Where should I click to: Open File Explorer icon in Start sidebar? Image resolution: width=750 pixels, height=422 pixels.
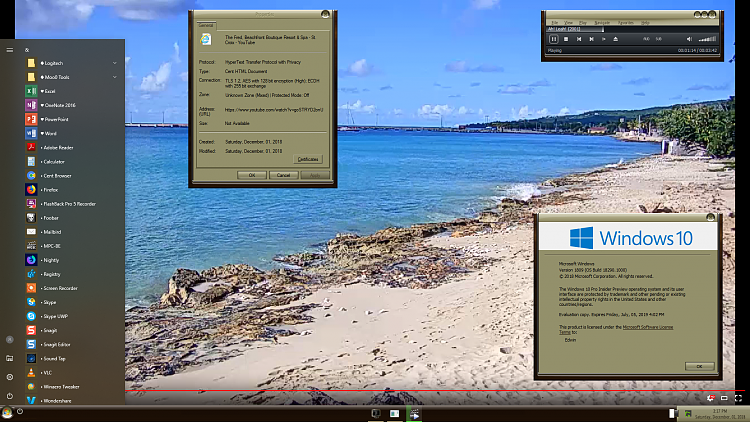(10, 358)
